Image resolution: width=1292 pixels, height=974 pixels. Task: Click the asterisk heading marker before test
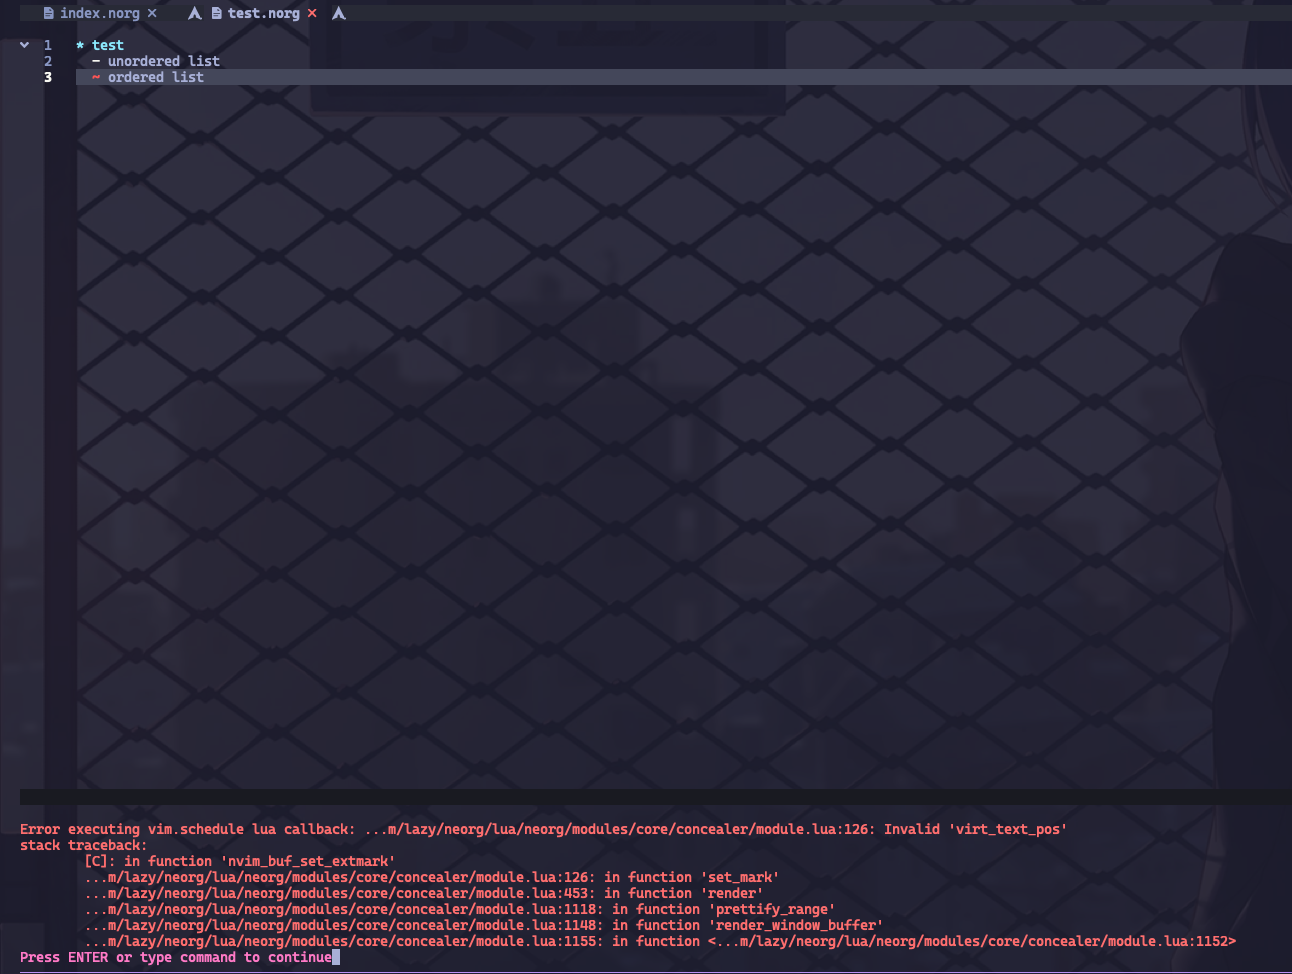pos(81,44)
